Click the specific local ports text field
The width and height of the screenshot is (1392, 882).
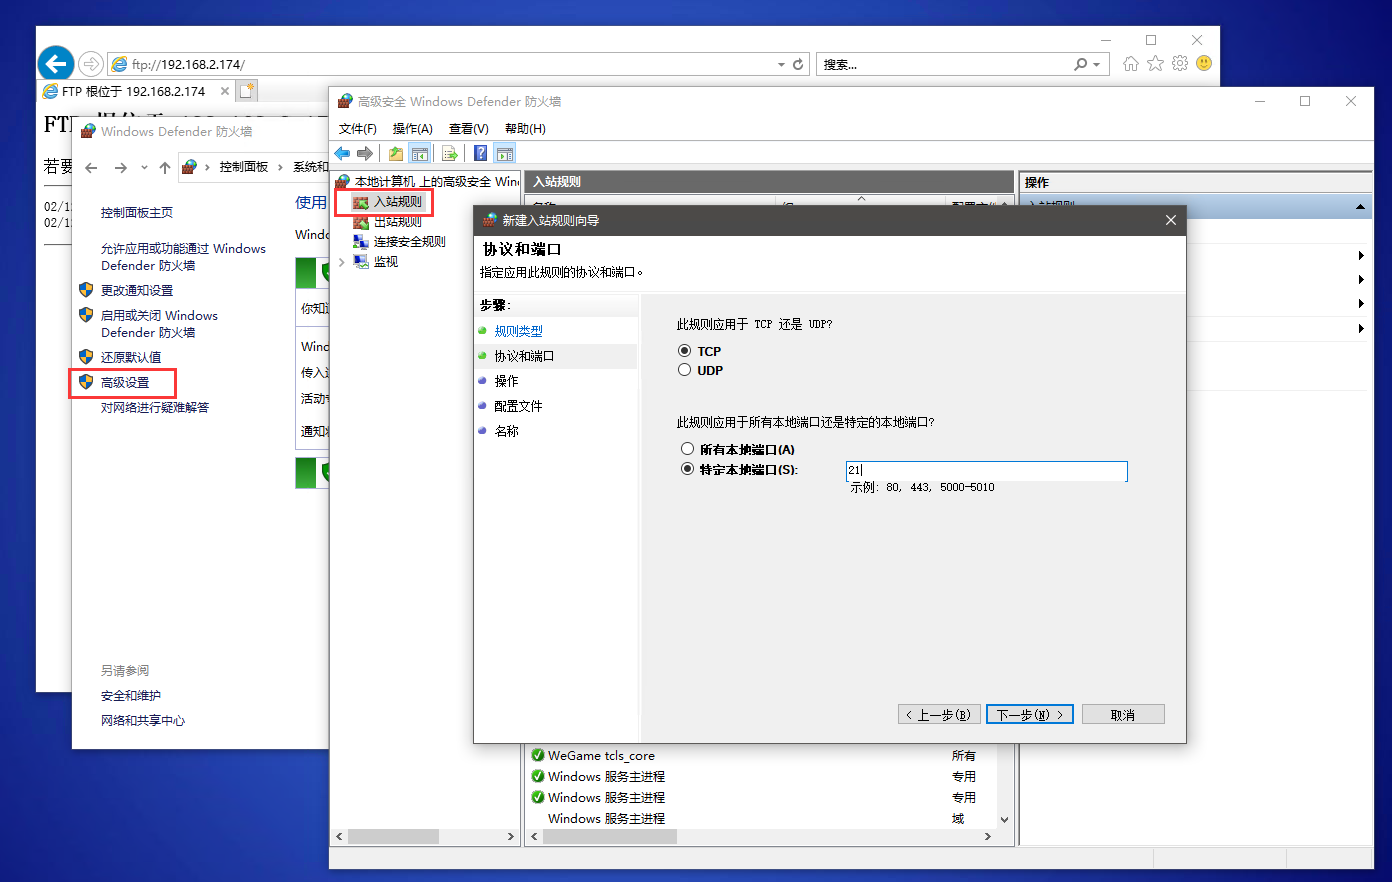986,470
